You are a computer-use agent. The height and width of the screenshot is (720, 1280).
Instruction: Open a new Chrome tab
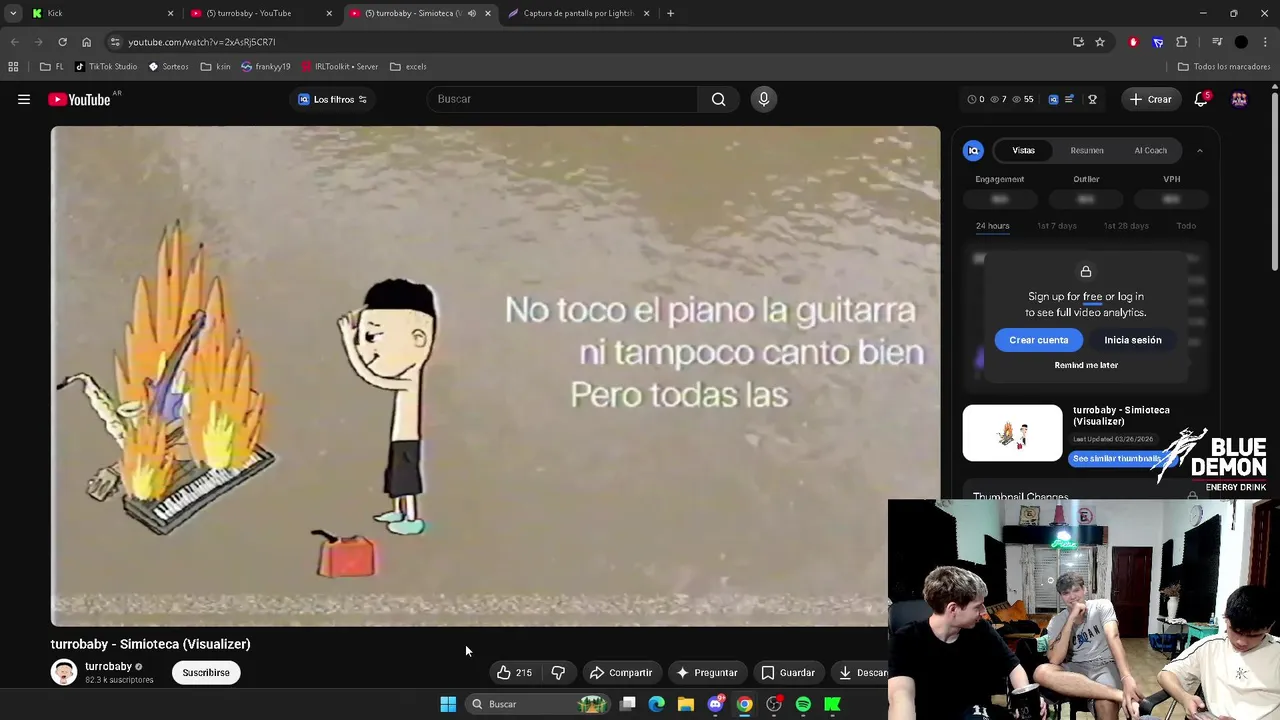[x=670, y=13]
